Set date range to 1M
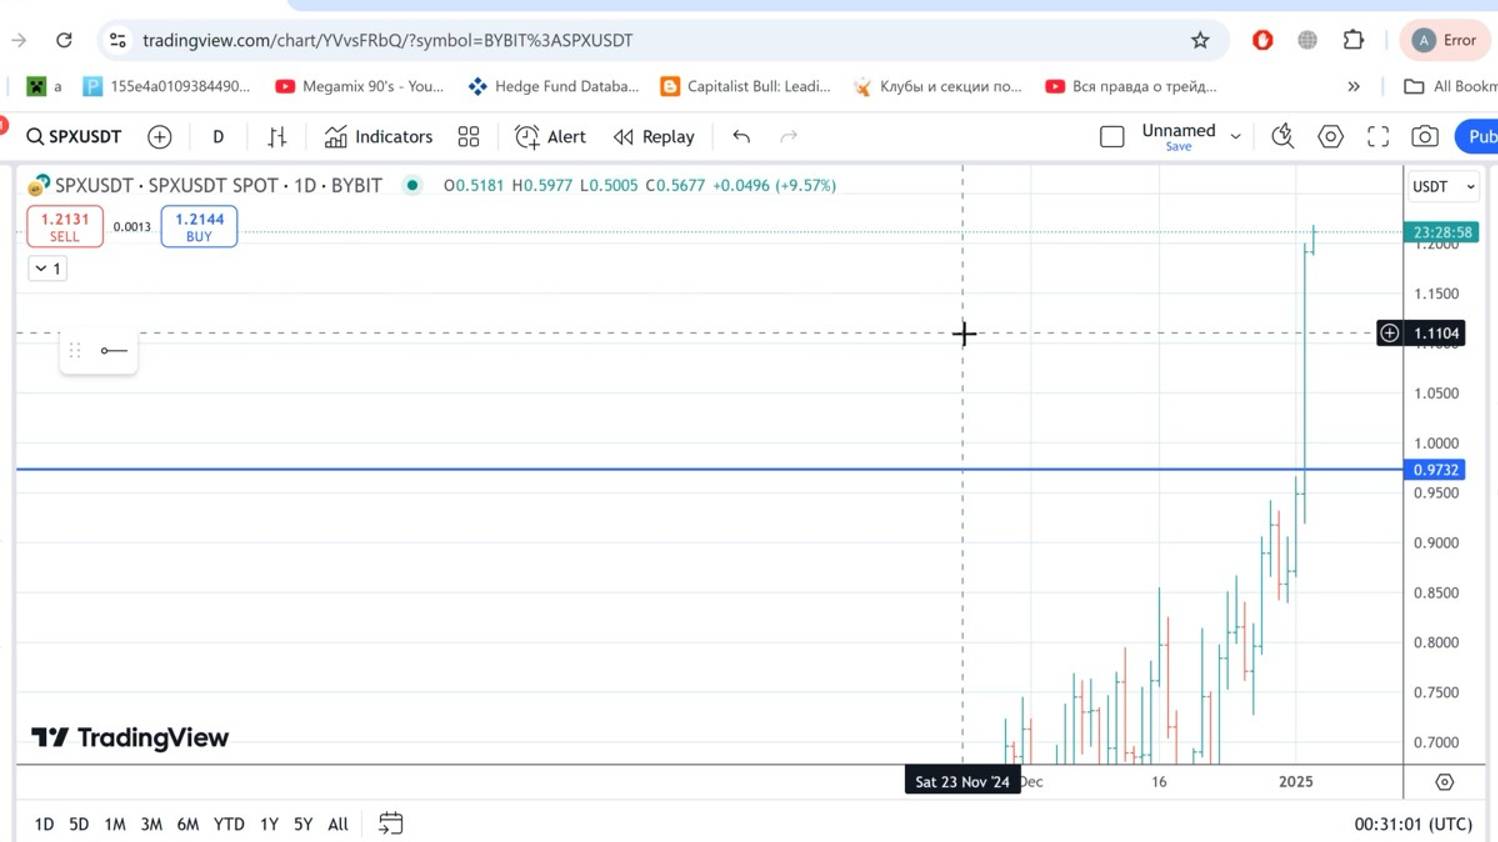1498x842 pixels. pos(115,824)
